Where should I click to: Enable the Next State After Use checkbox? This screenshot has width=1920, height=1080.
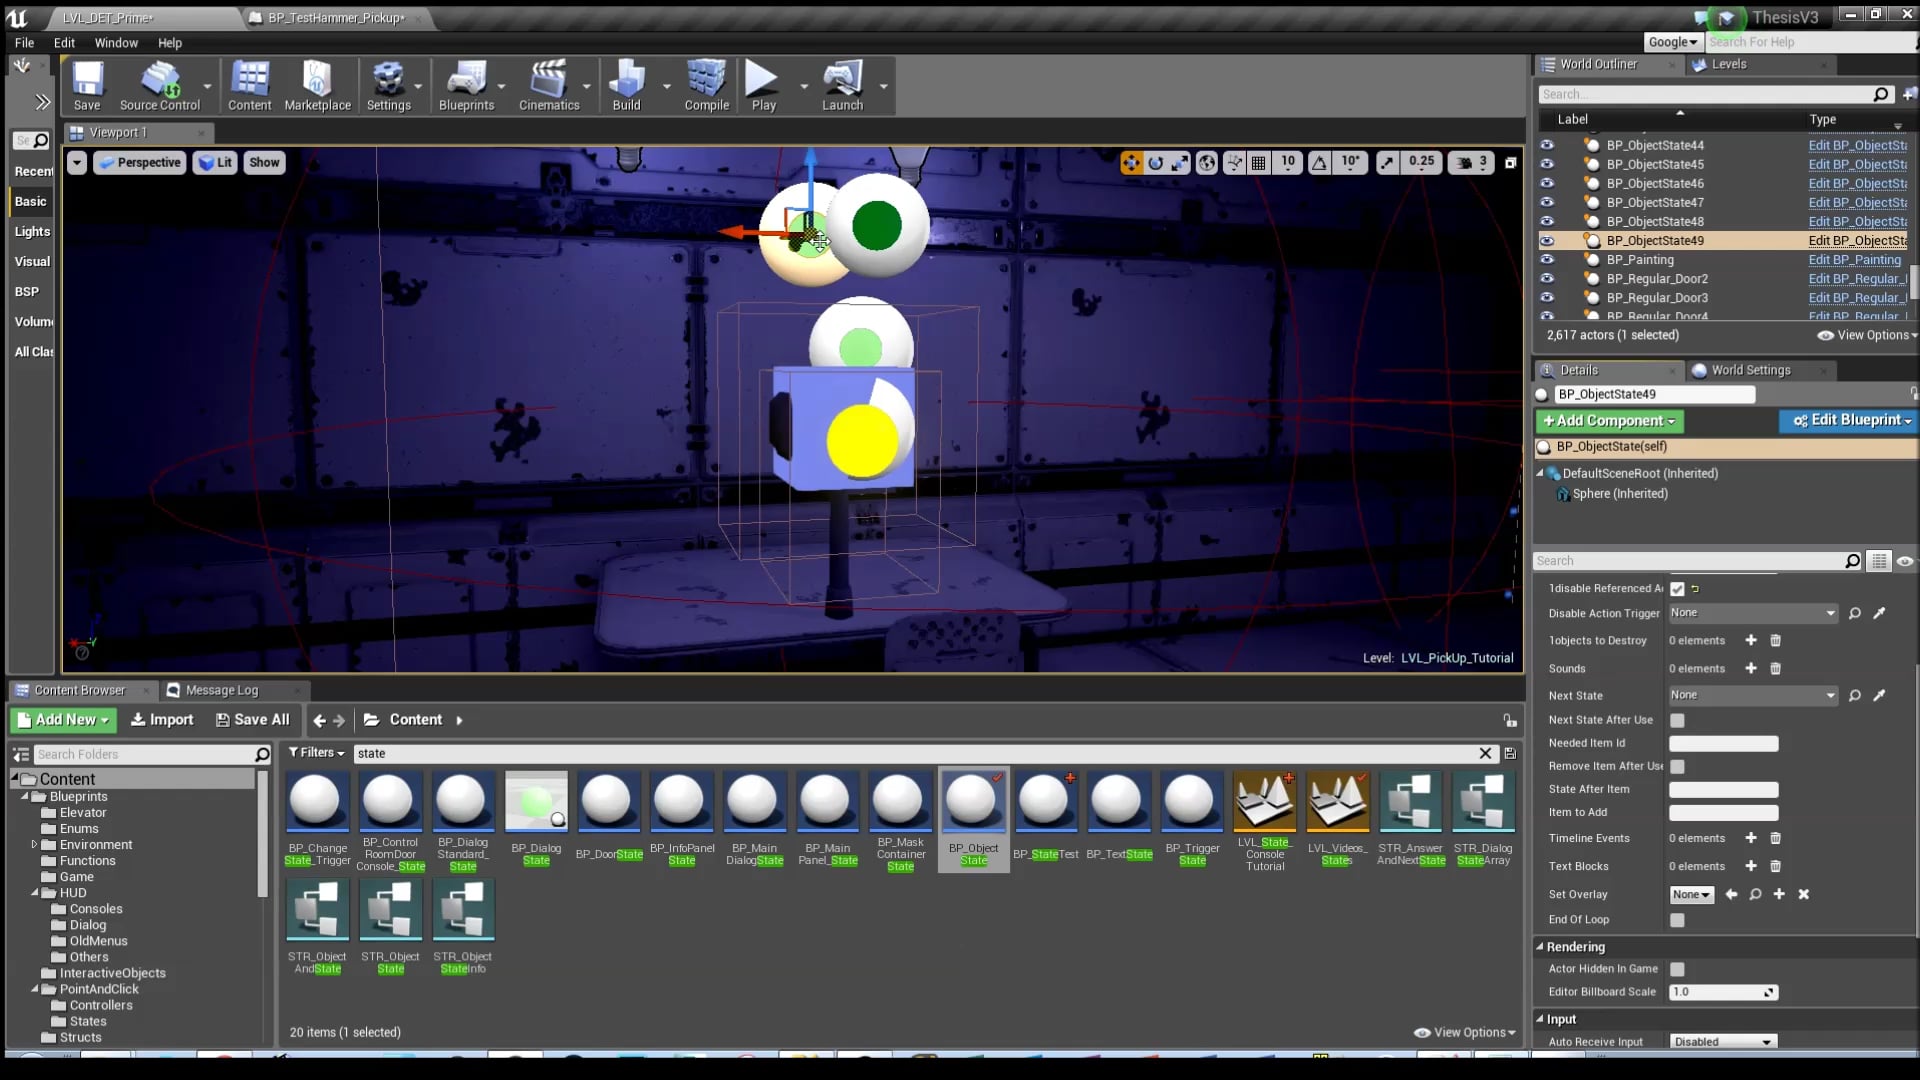click(x=1678, y=720)
